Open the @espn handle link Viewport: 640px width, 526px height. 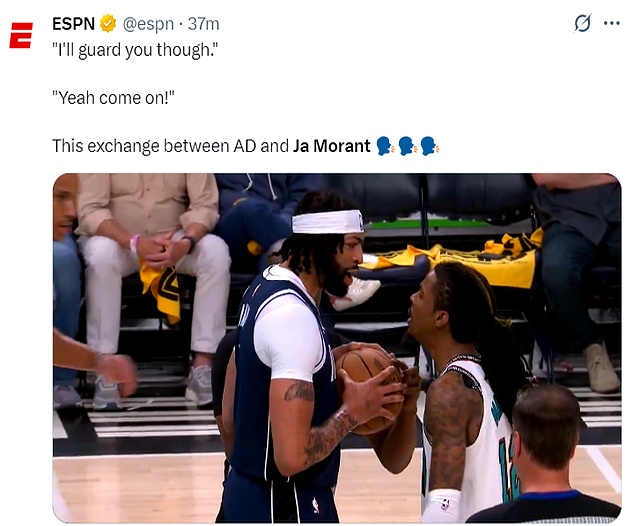148,24
